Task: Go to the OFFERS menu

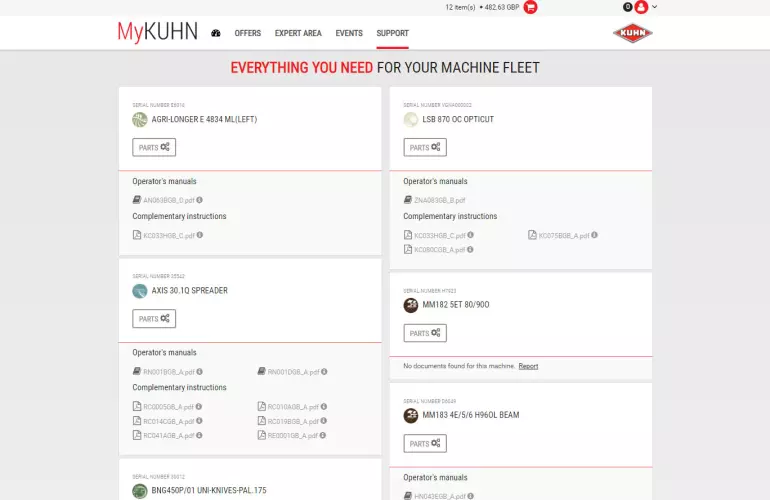Action: pyautogui.click(x=248, y=33)
